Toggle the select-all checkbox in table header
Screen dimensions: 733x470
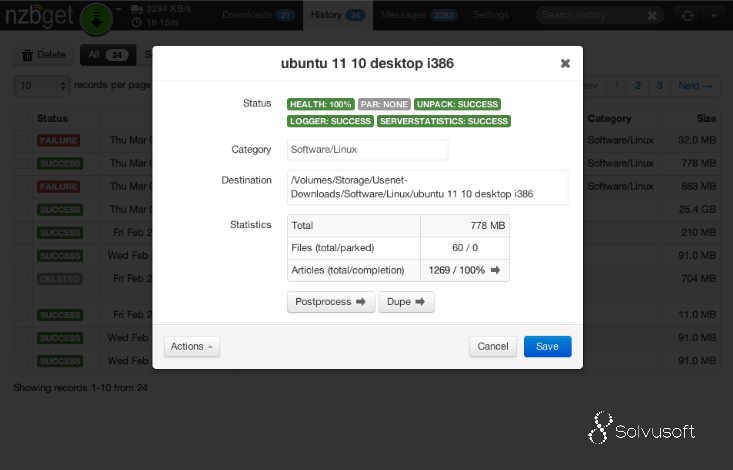click(x=23, y=118)
